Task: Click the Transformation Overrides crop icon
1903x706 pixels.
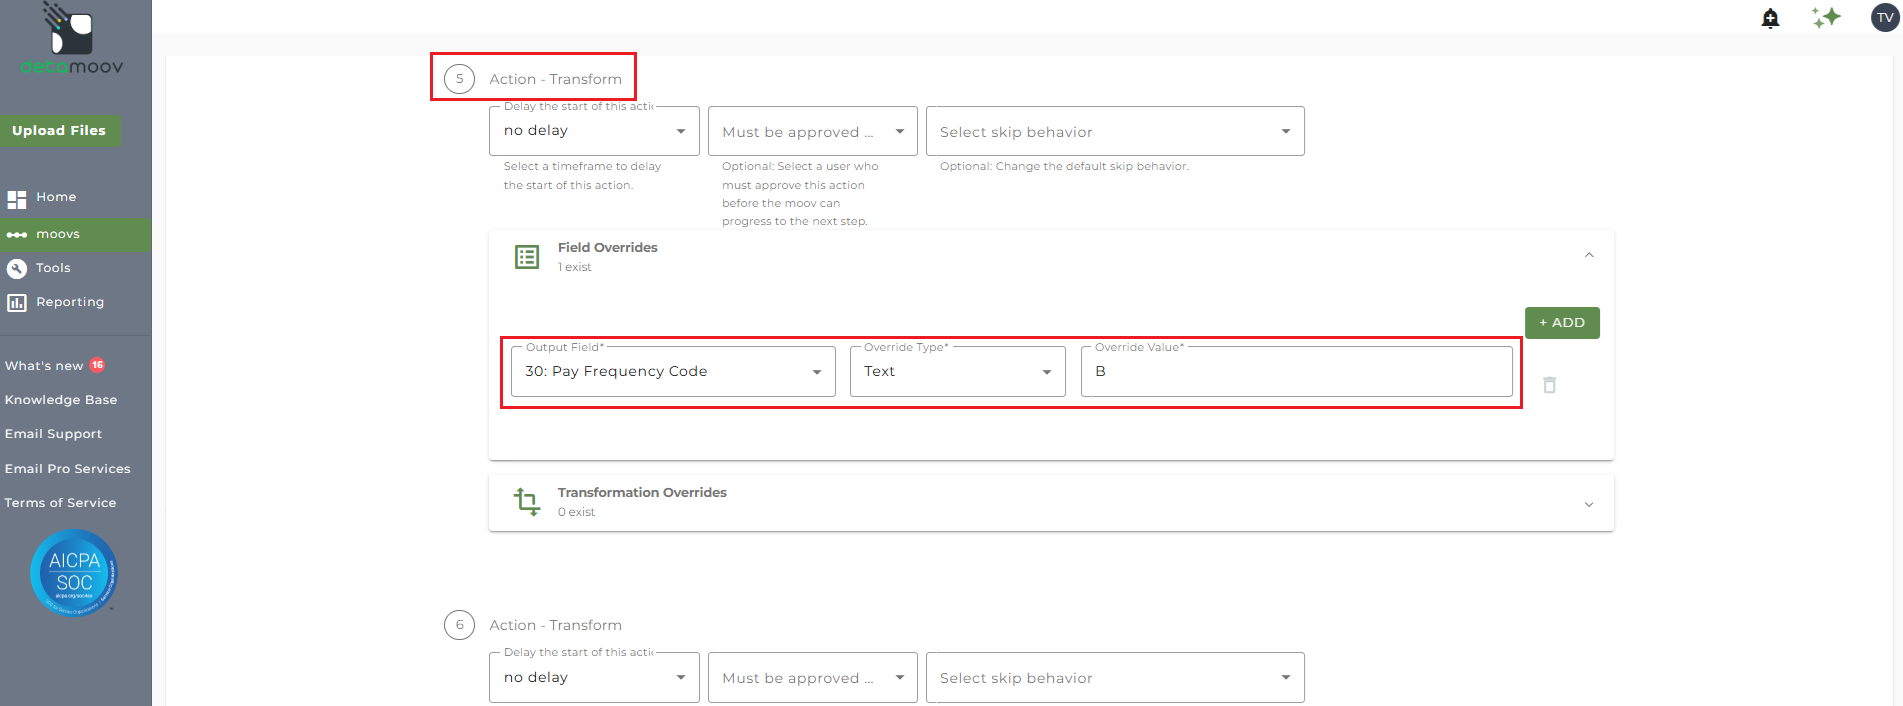Action: [x=527, y=501]
